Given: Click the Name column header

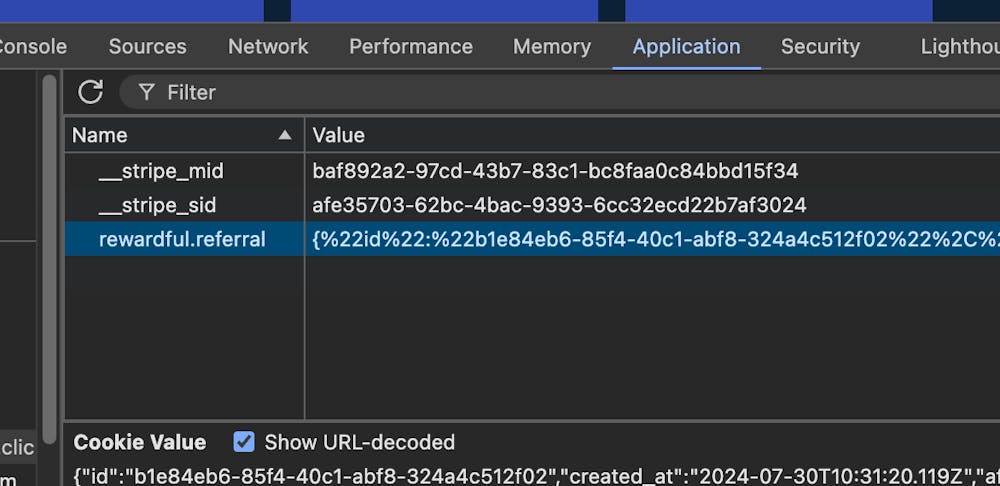Looking at the screenshot, I should (100, 135).
